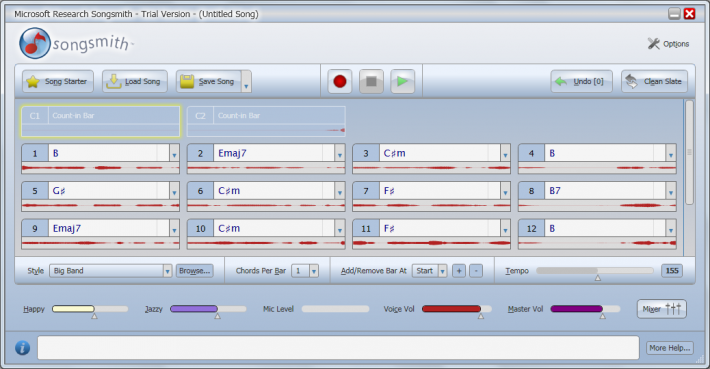This screenshot has width=710, height=369.
Task: Open chord dropdown for bar 11
Action: click(x=505, y=228)
